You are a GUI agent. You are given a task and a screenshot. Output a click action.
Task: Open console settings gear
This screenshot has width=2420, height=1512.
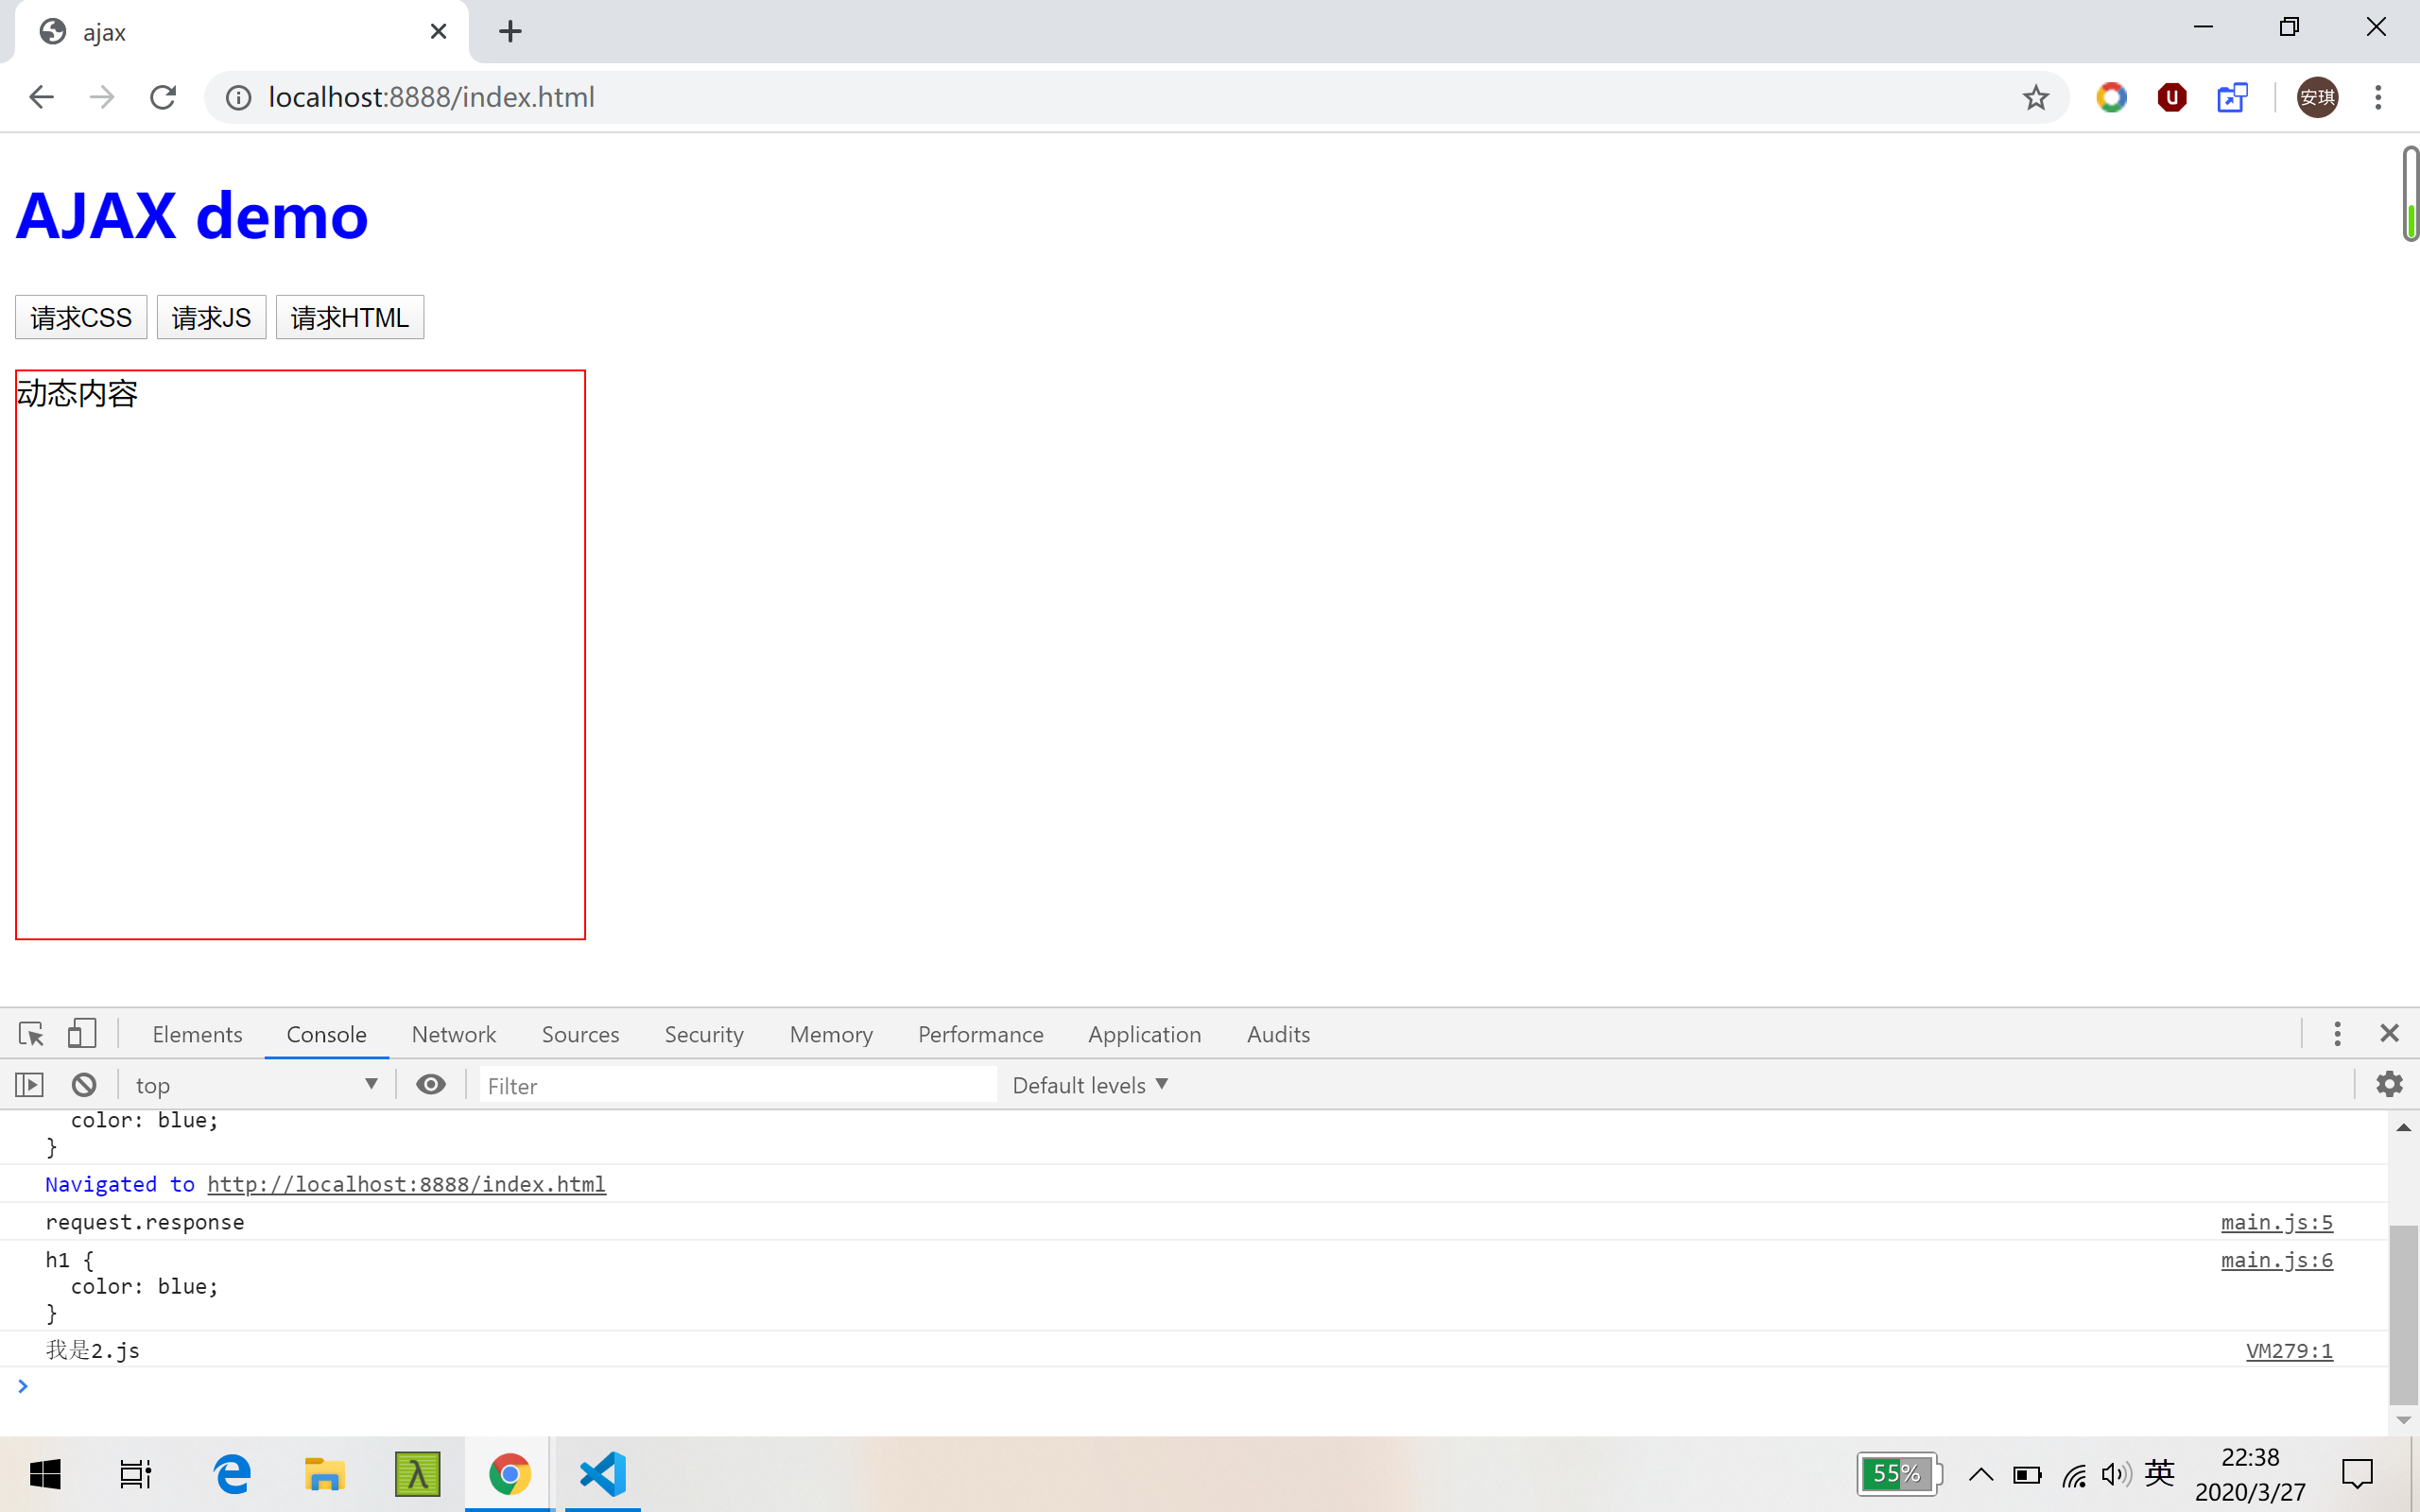(x=2389, y=1084)
